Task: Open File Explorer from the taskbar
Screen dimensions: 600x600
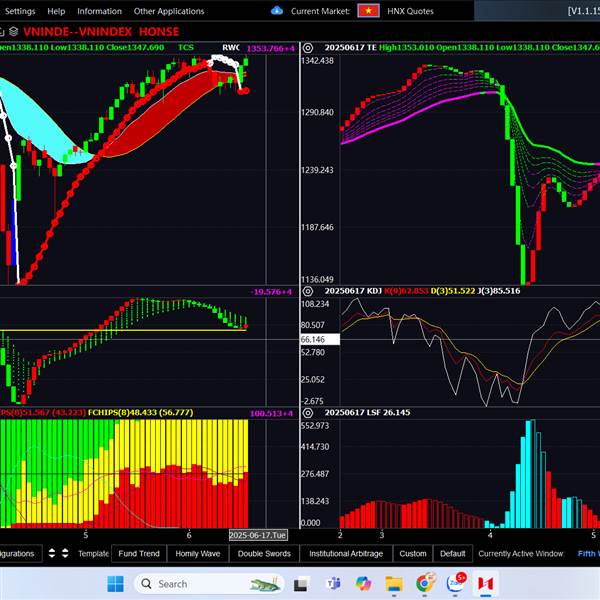Action: pyautogui.click(x=394, y=584)
